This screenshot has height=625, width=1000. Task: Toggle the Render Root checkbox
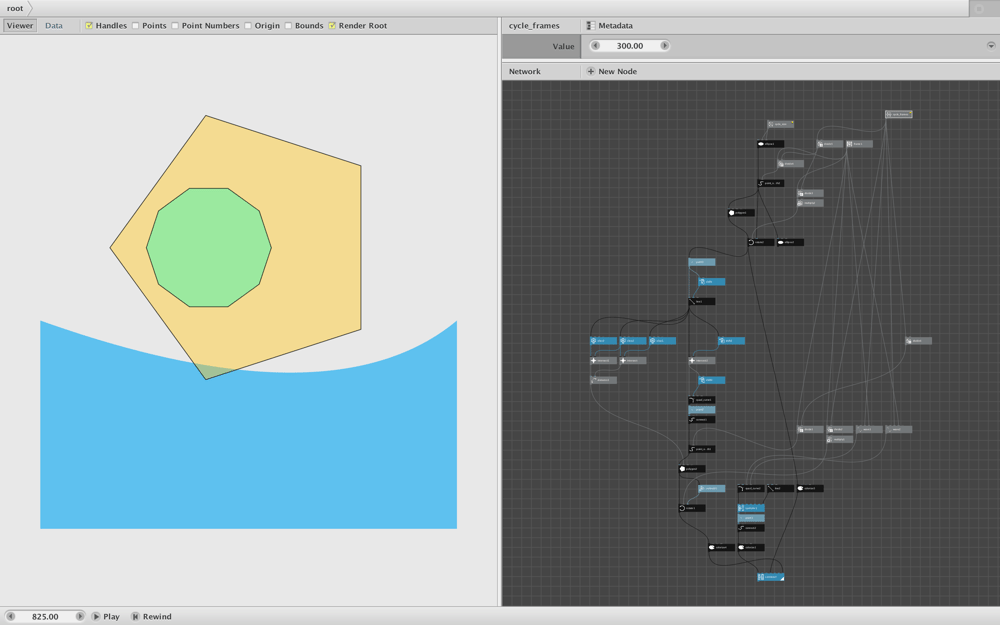(332, 26)
